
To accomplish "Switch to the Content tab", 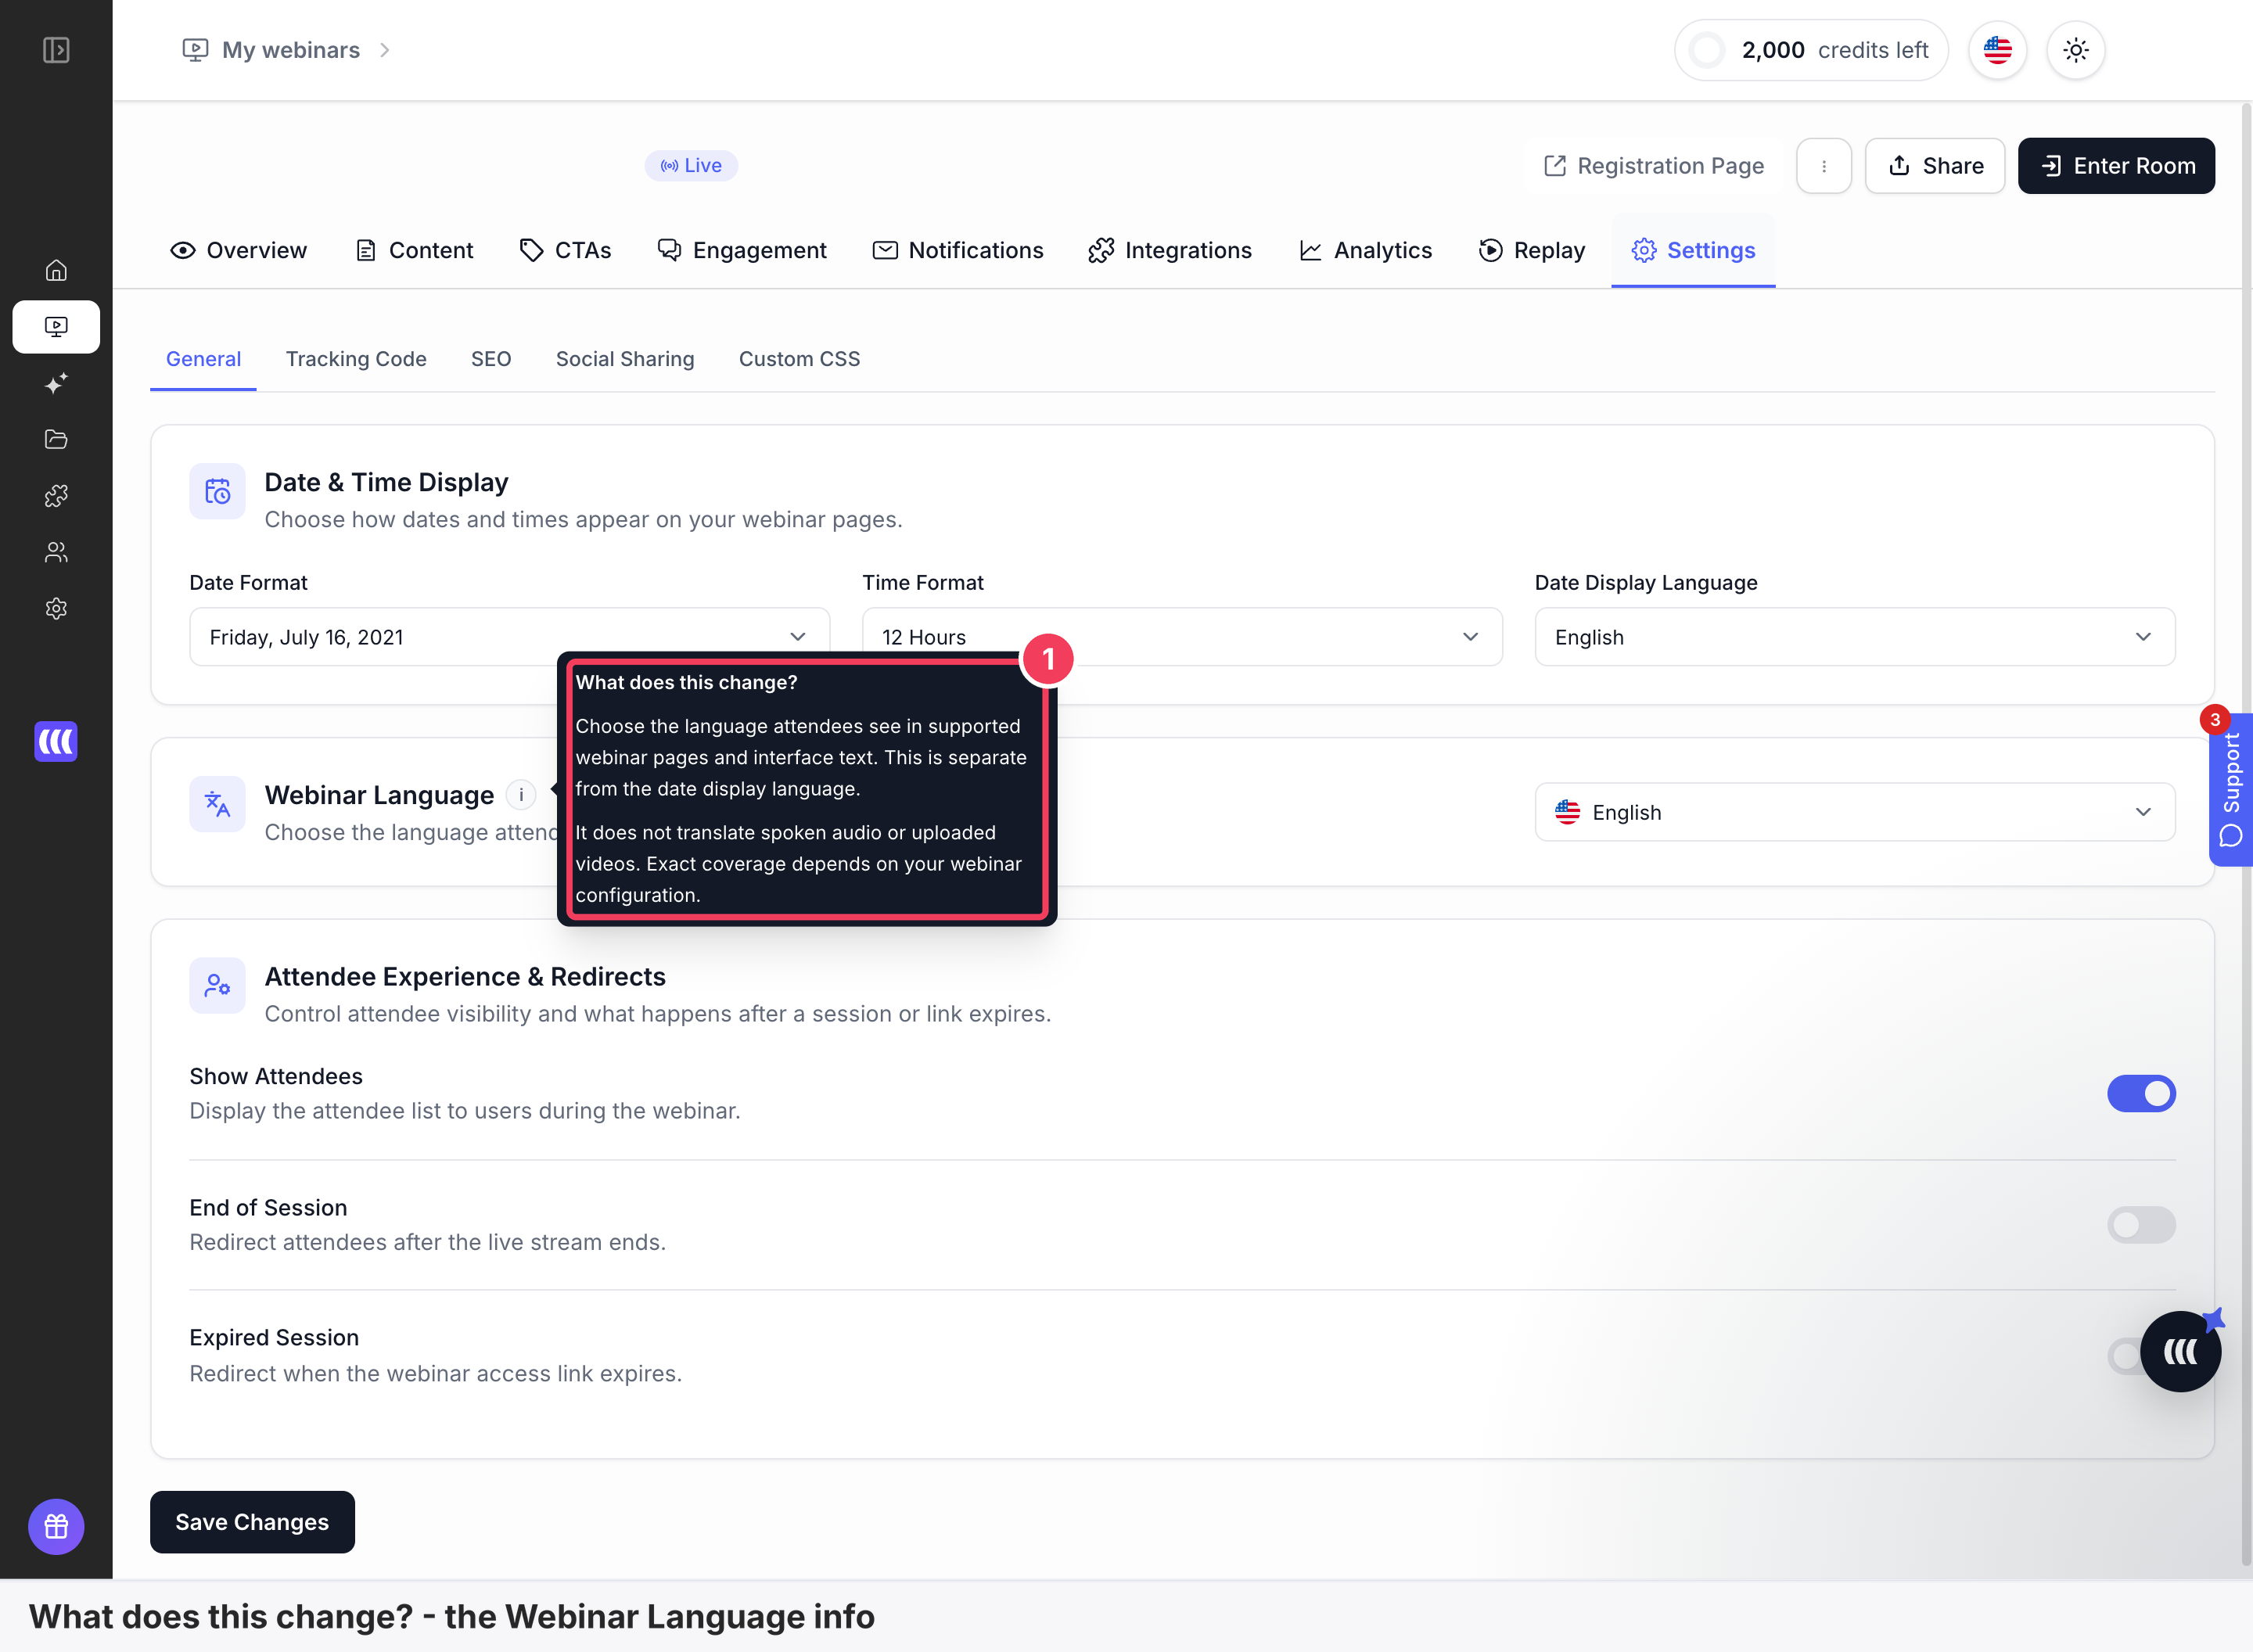I will pos(414,250).
